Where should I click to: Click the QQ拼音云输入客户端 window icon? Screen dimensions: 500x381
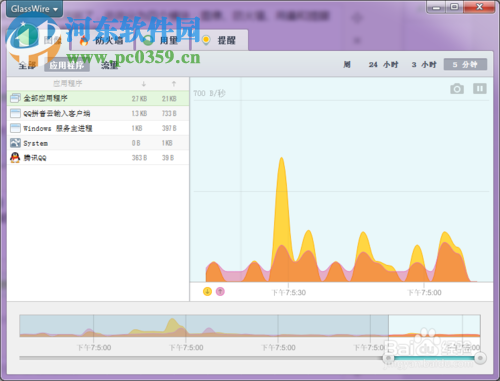click(x=15, y=113)
